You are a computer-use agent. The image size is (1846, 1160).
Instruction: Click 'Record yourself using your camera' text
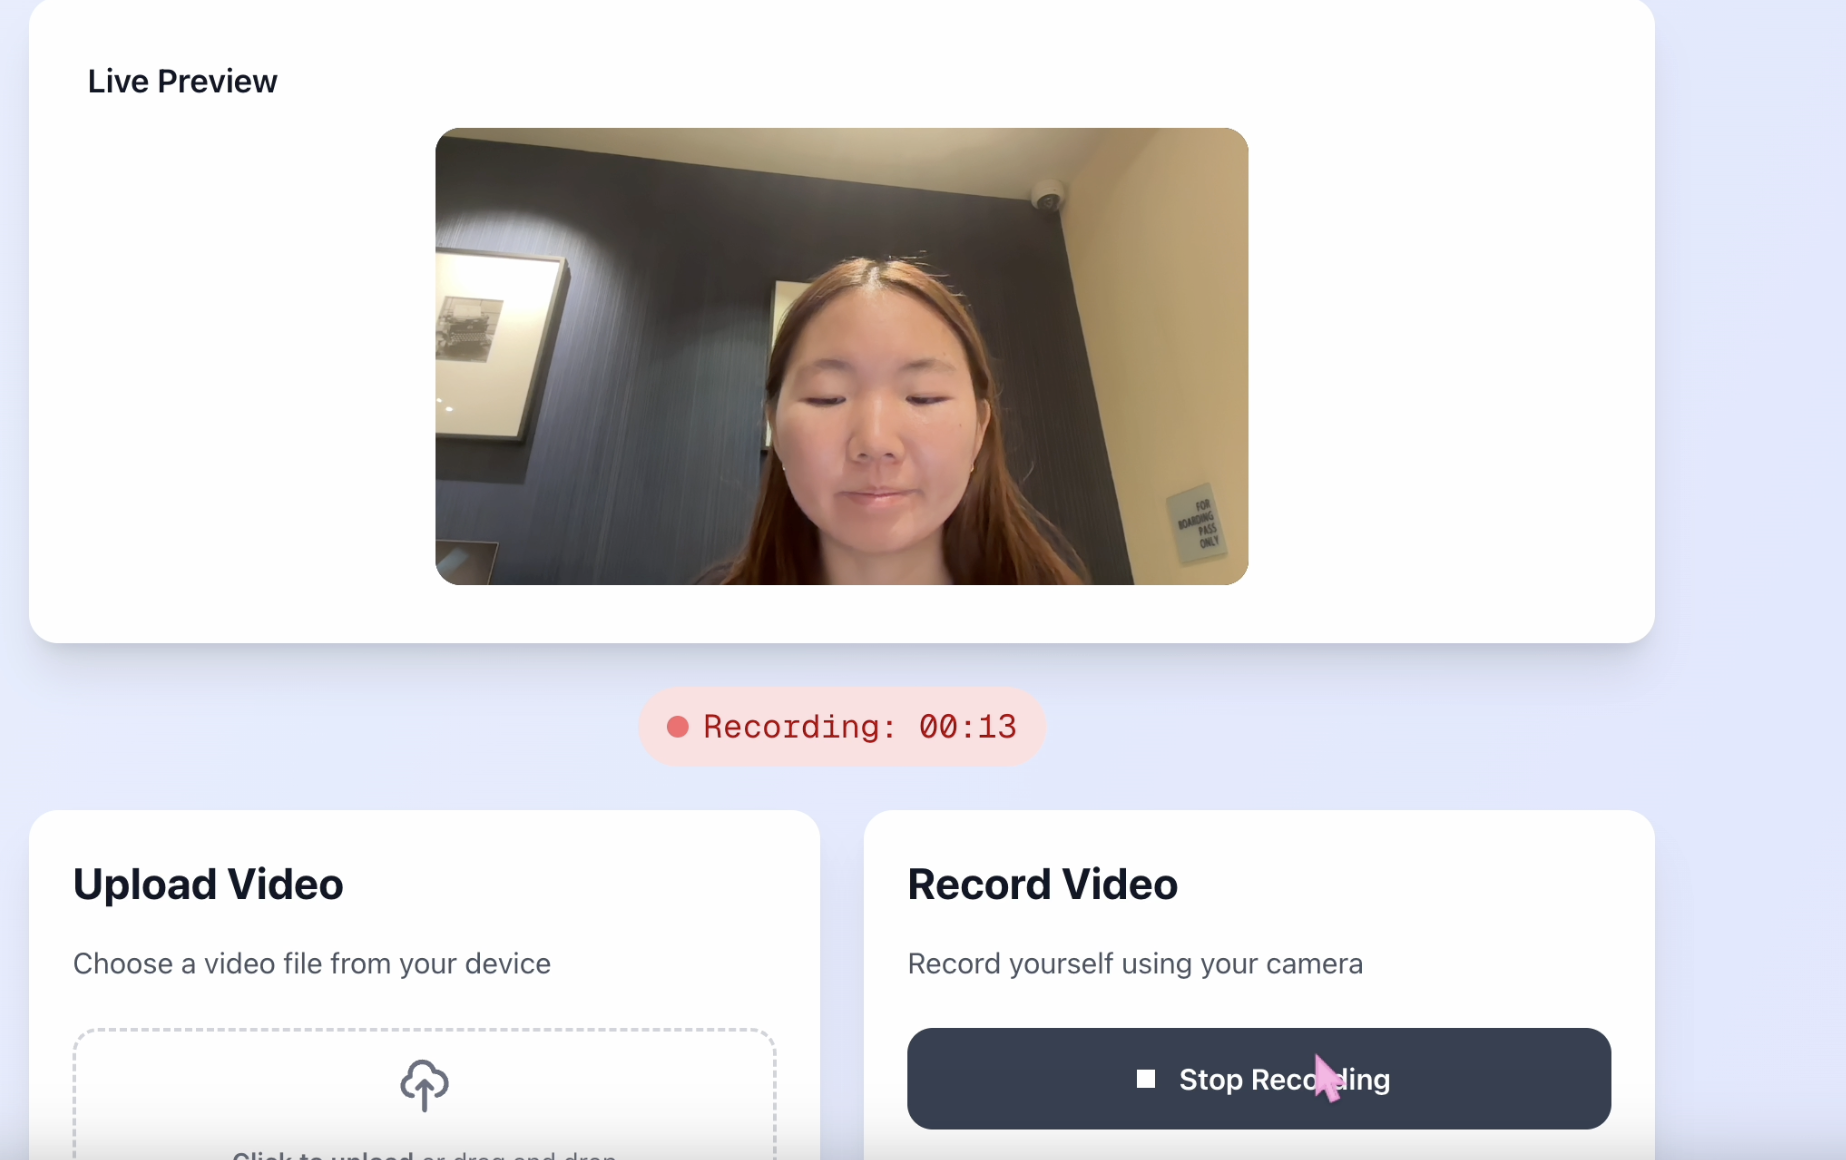(1135, 963)
